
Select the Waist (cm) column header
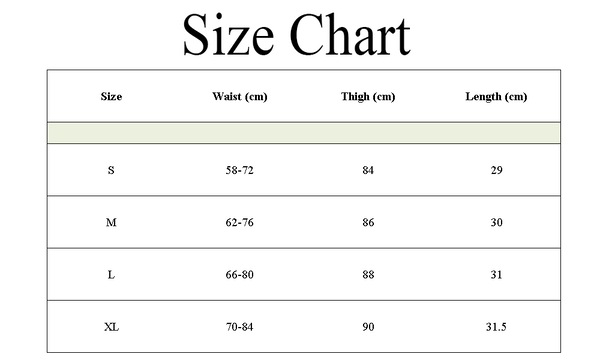click(x=240, y=96)
